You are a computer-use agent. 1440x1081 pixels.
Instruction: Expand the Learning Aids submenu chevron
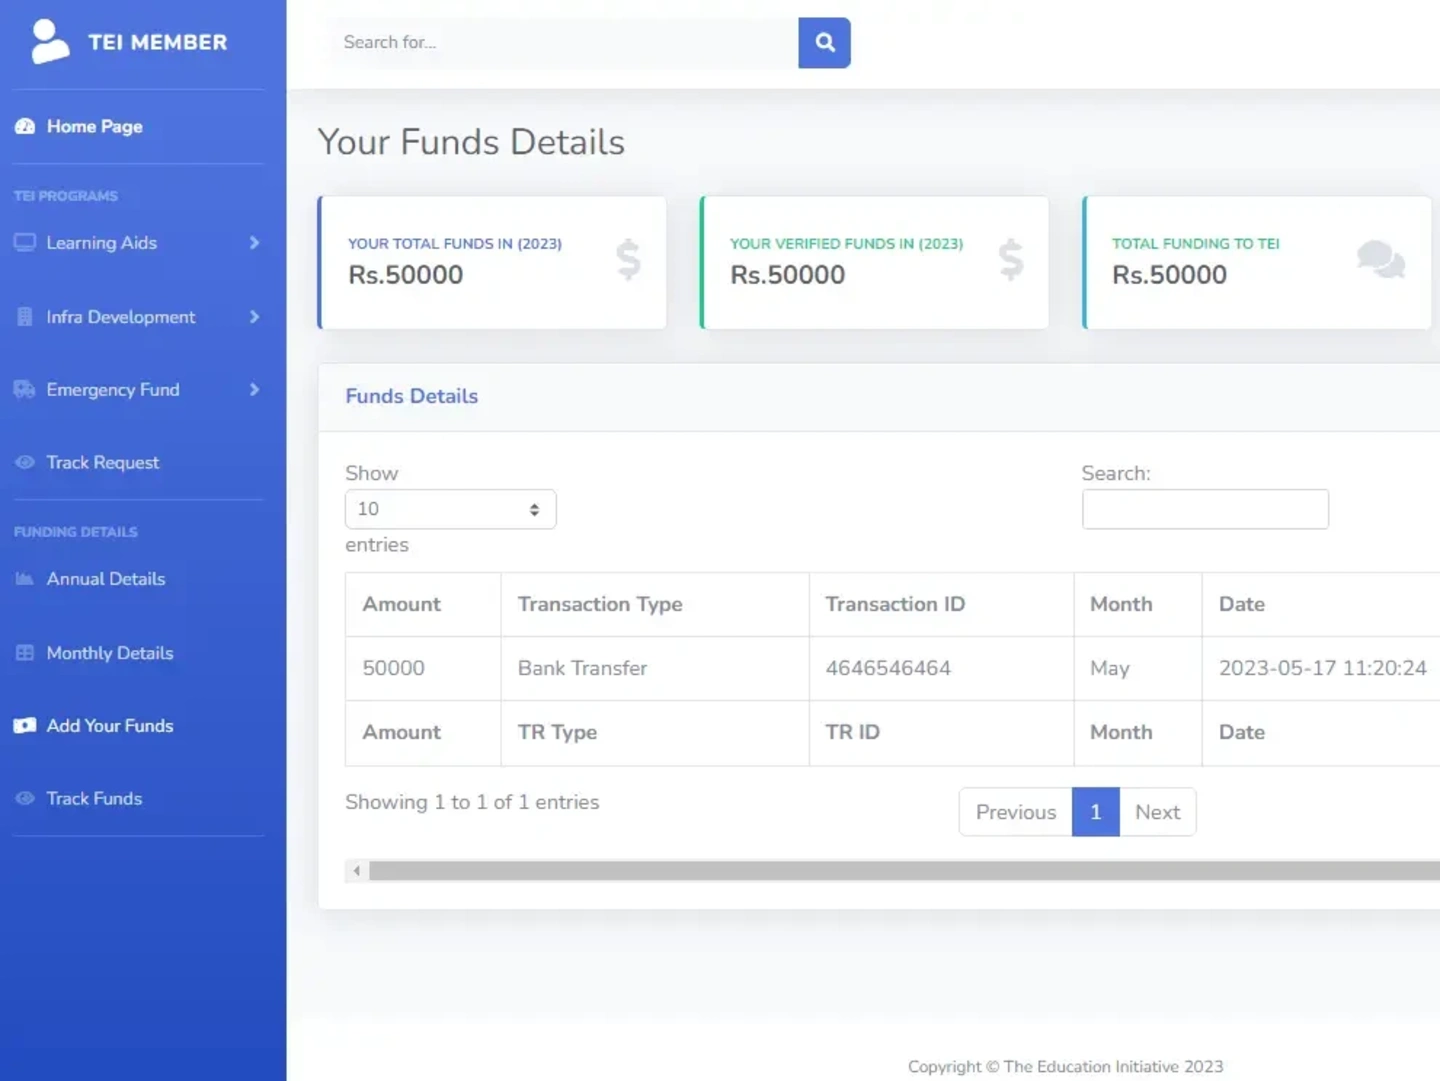pyautogui.click(x=254, y=243)
